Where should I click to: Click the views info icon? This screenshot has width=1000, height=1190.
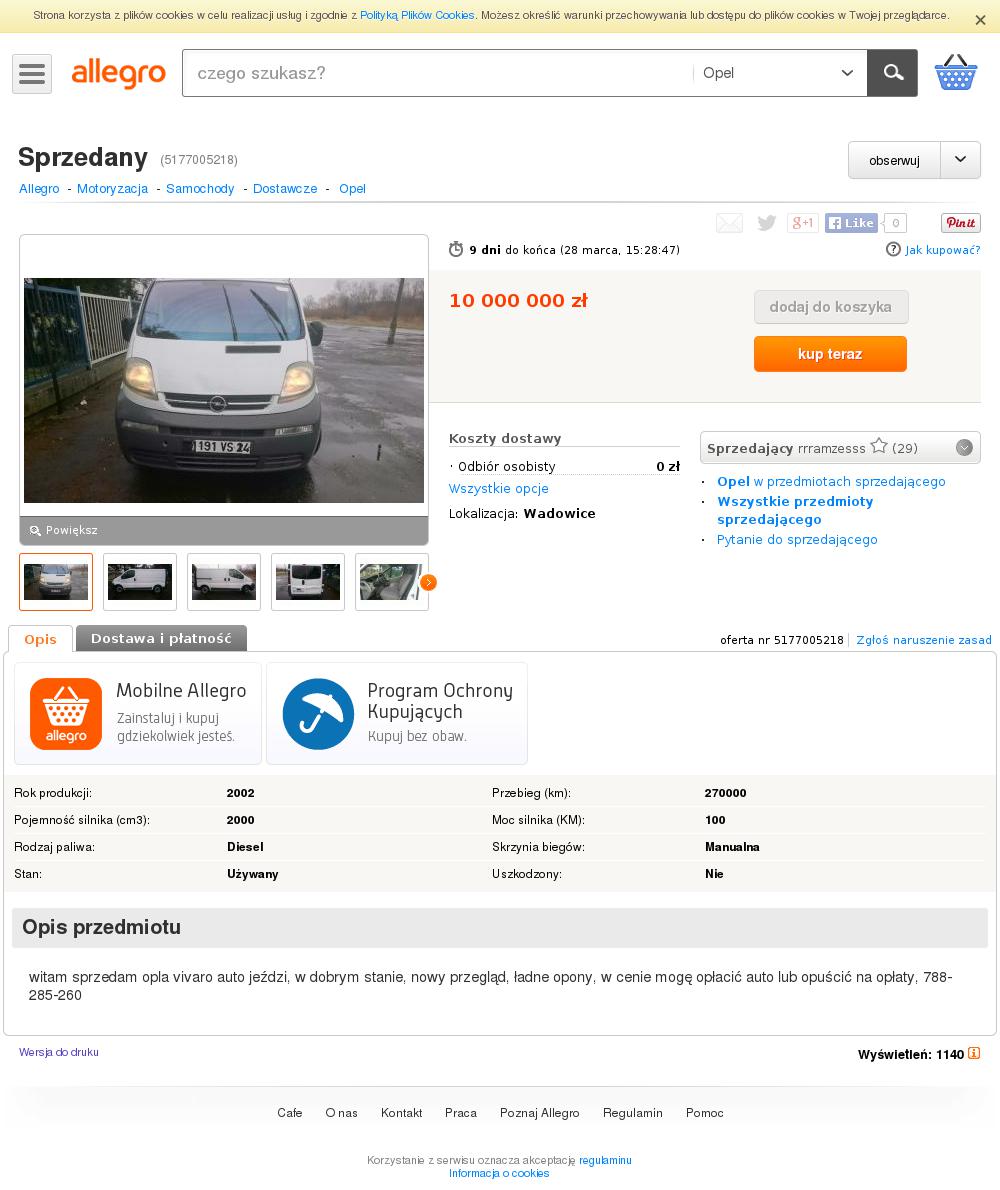point(974,1053)
